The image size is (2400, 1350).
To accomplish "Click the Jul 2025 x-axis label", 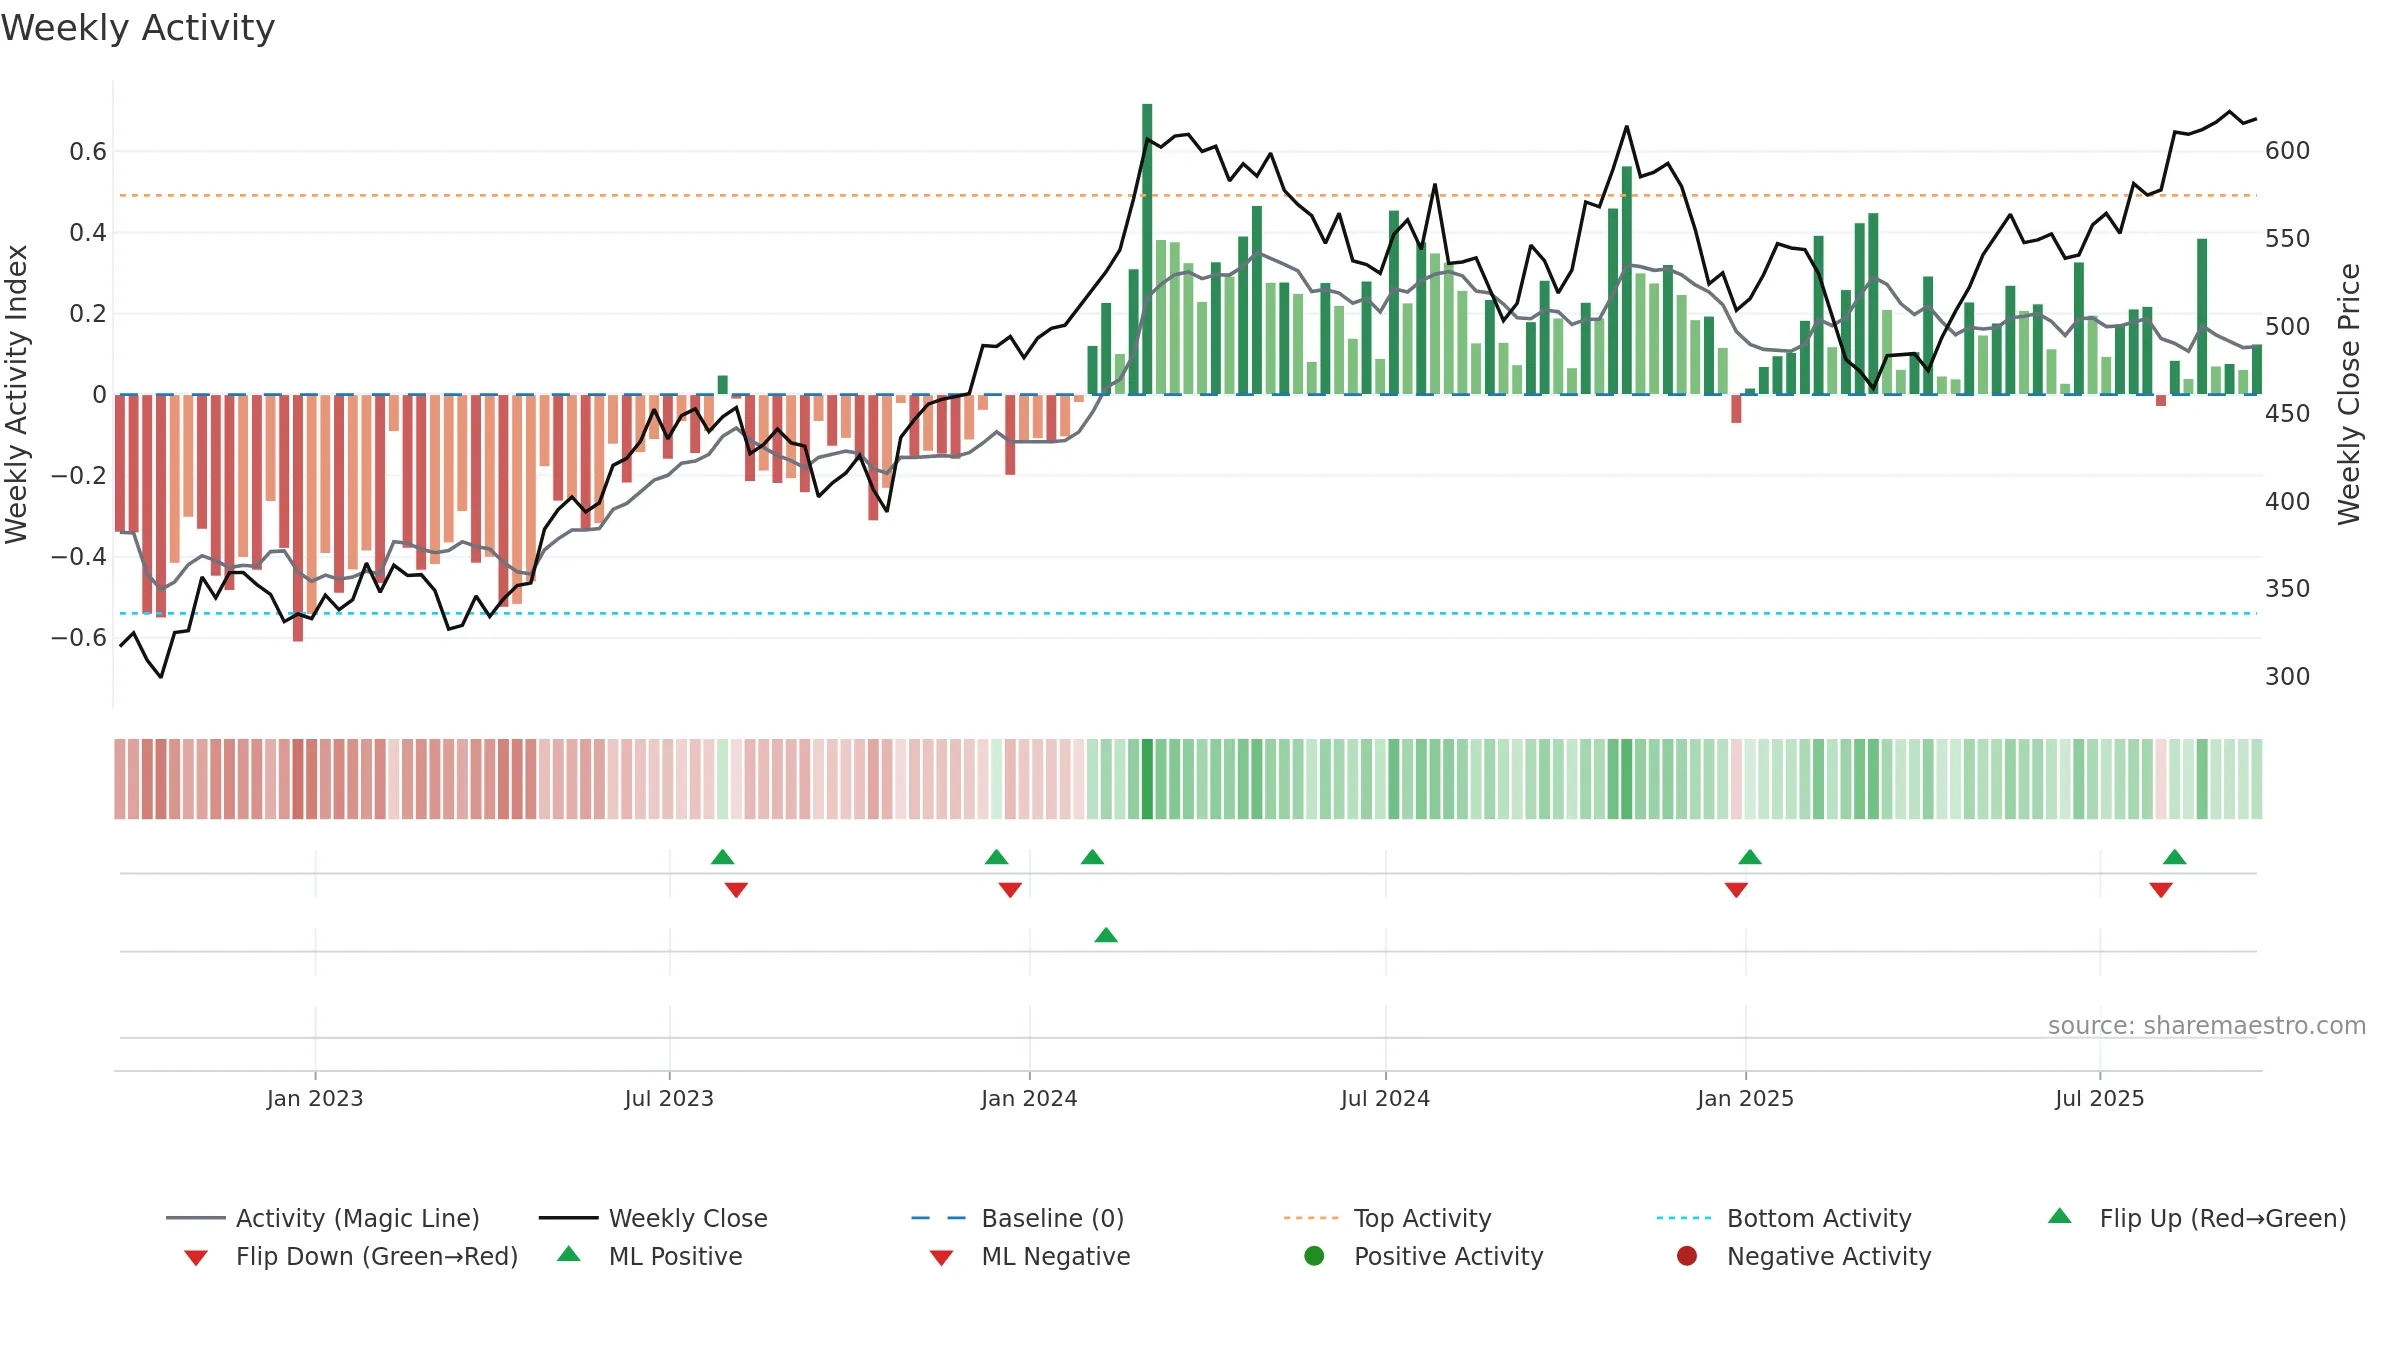I will pyautogui.click(x=2100, y=1099).
